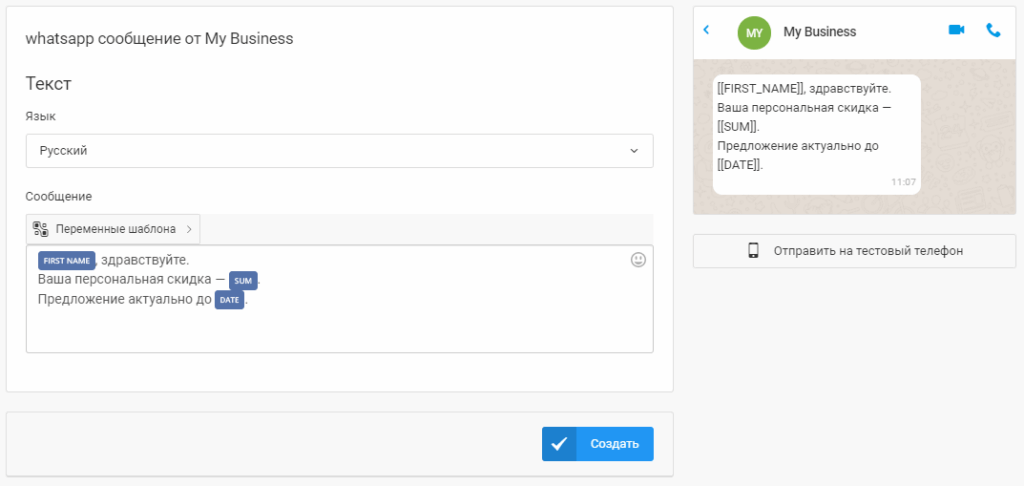Open the emoji picker smiley icon
Screen dimensions: 1024x486
(638, 260)
